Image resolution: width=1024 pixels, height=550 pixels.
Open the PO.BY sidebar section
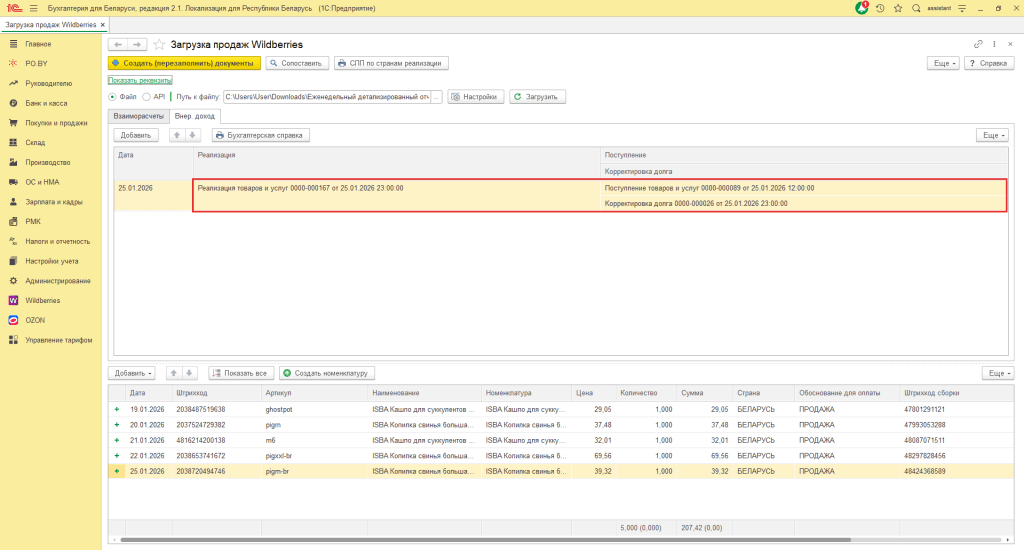pos(36,63)
